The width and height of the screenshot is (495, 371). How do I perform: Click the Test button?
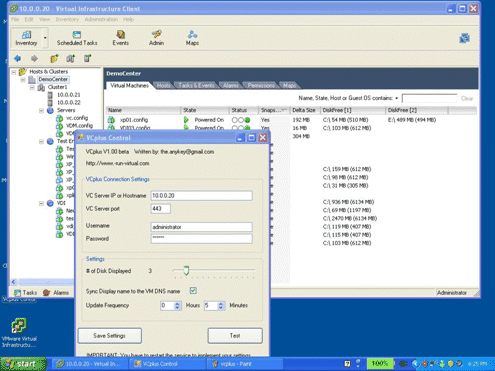coord(235,336)
